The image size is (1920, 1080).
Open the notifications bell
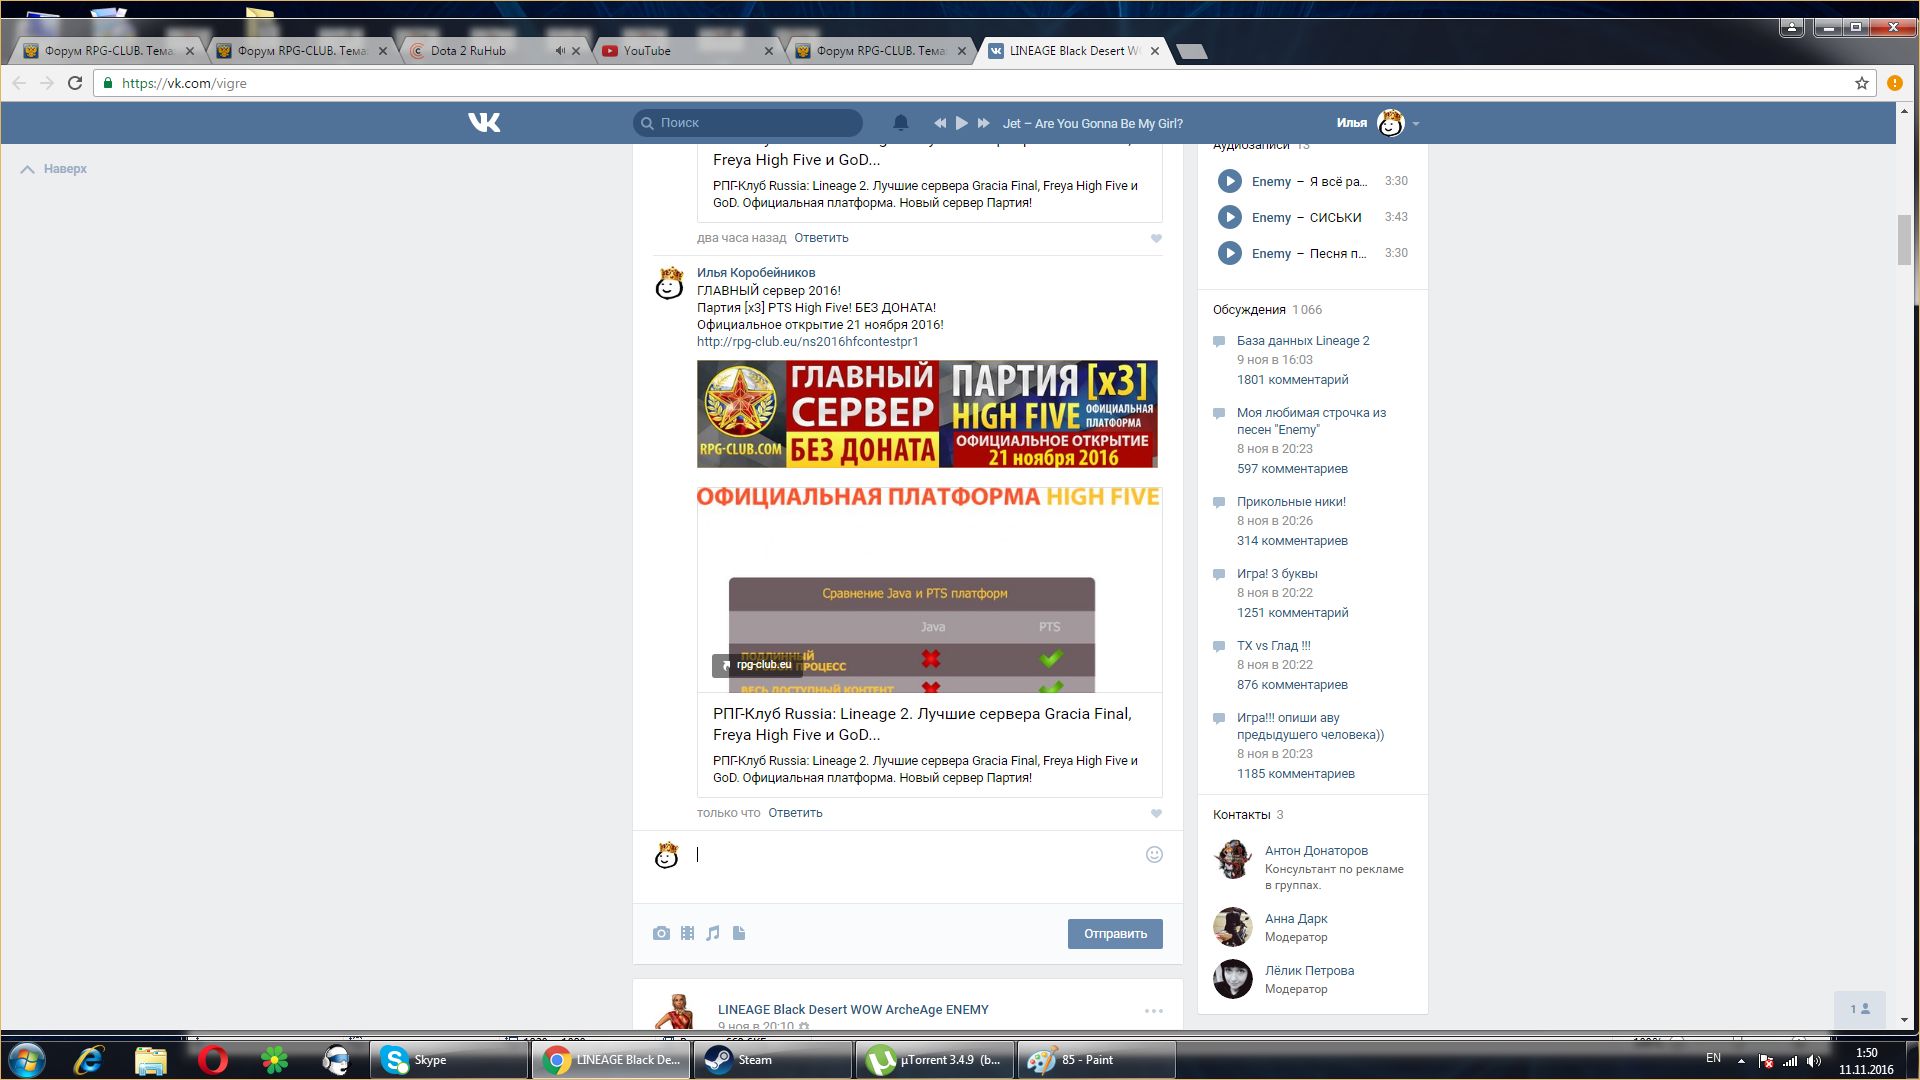(900, 123)
